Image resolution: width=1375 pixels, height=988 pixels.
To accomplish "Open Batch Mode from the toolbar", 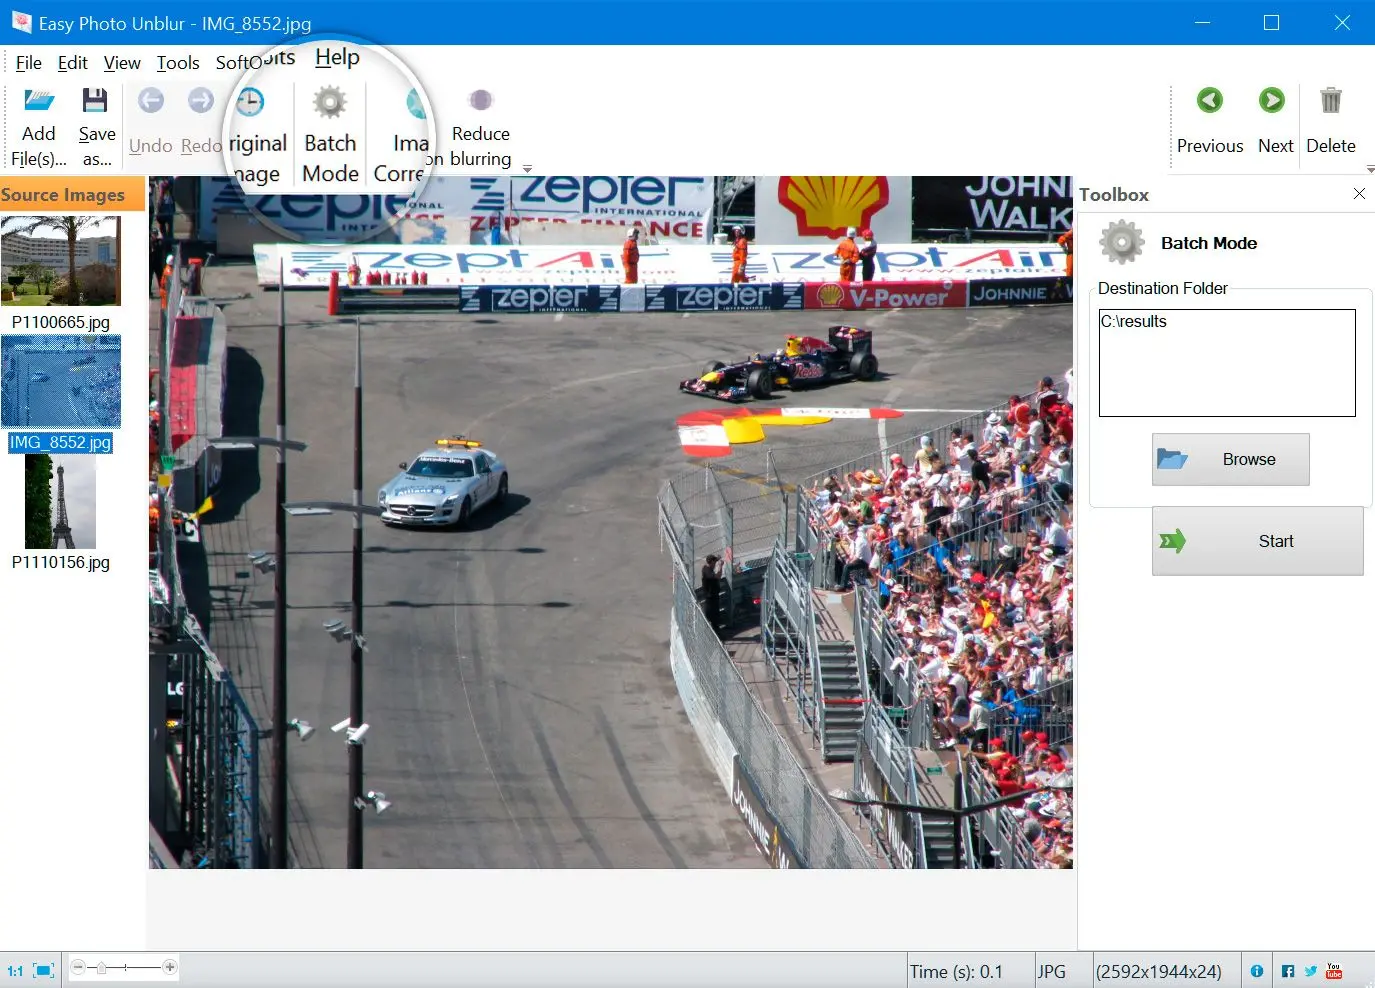I will [x=330, y=103].
